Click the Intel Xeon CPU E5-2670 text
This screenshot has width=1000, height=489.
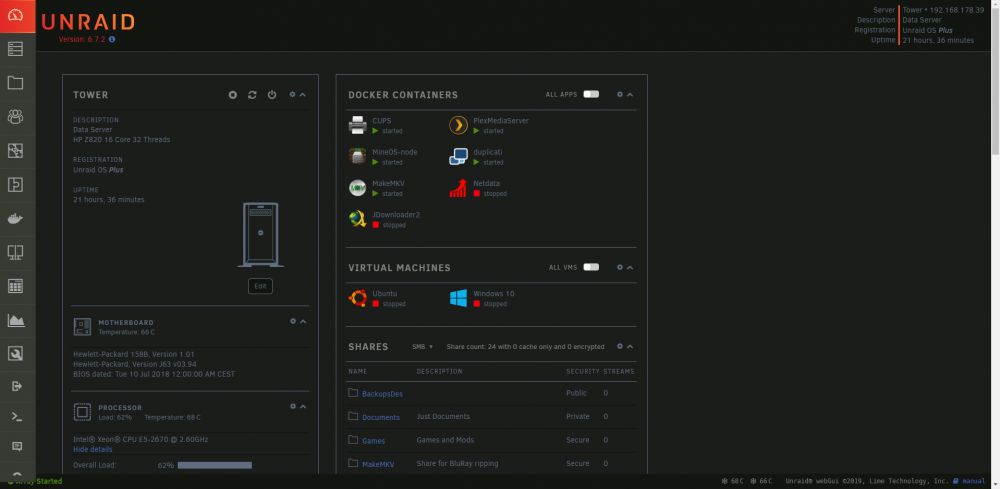point(140,439)
